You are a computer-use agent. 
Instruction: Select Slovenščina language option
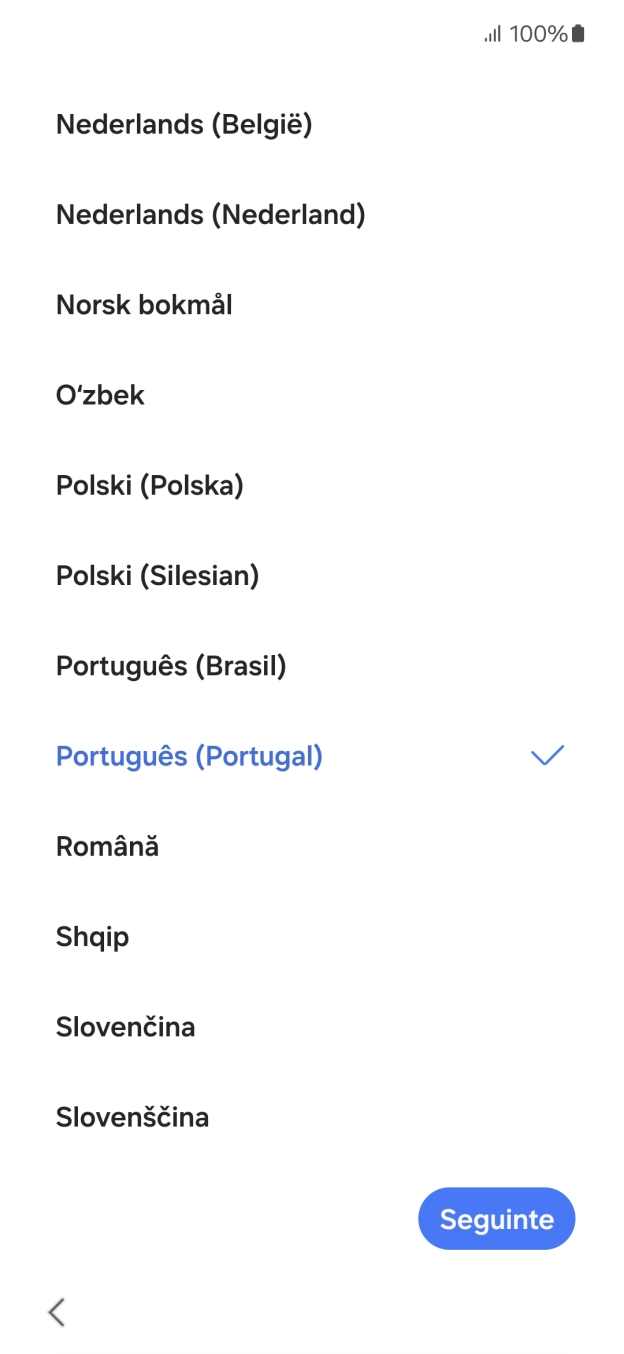coord(132,1117)
